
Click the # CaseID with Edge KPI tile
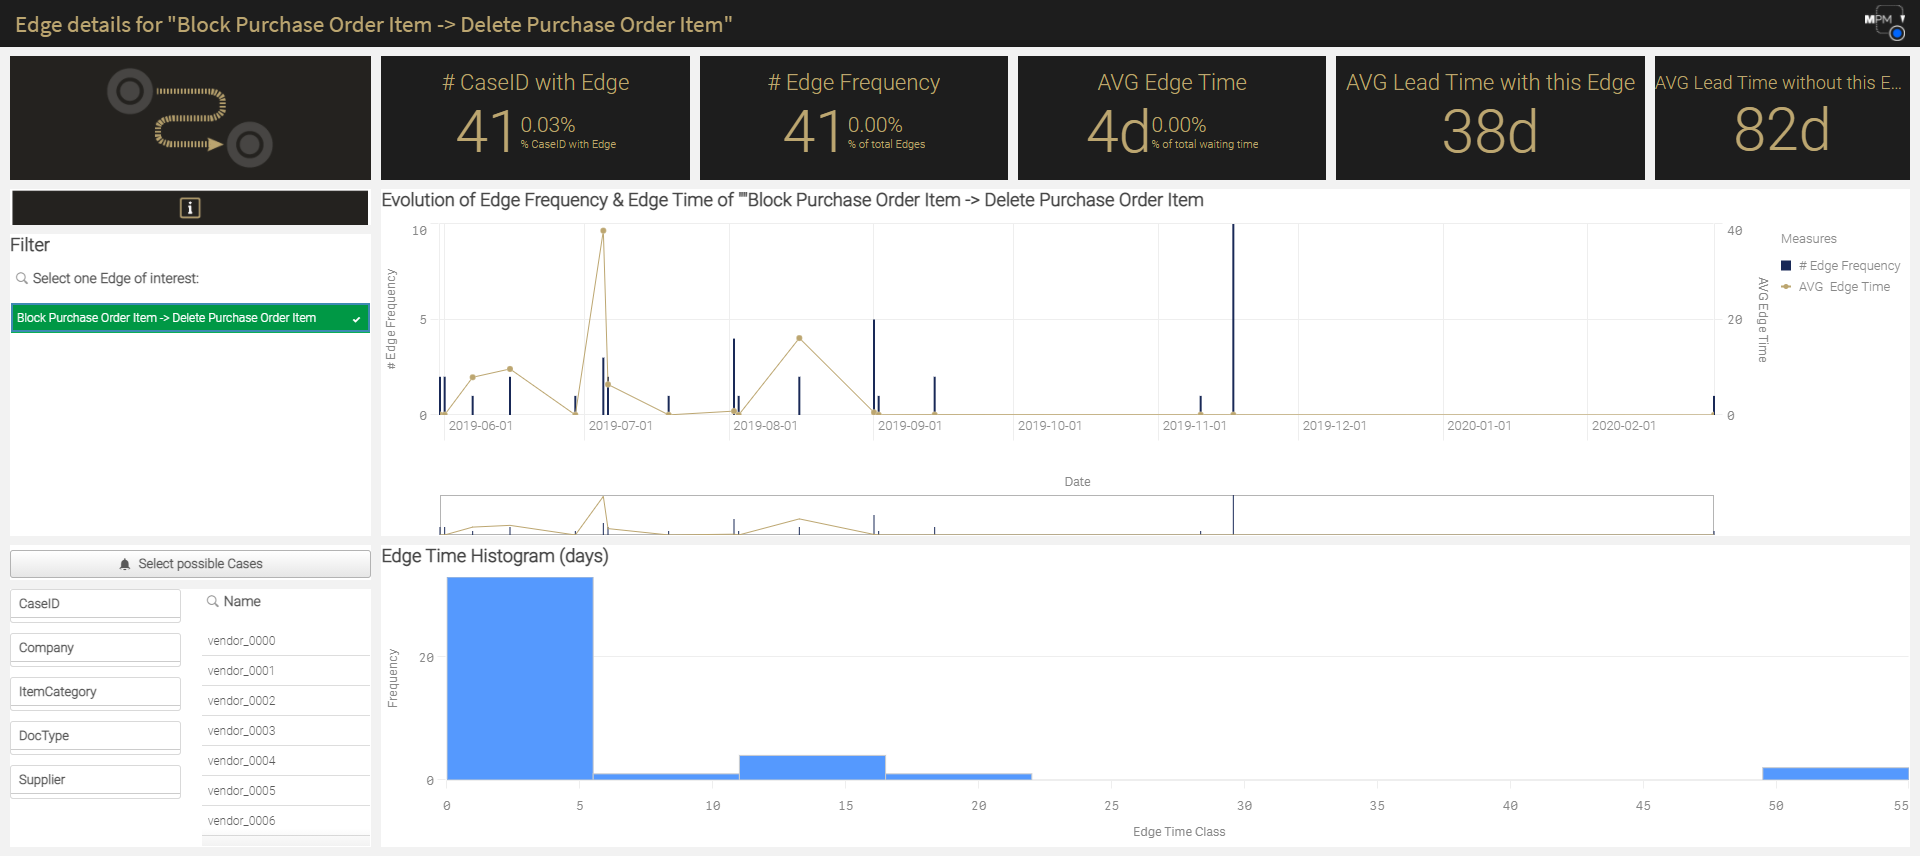(x=535, y=118)
